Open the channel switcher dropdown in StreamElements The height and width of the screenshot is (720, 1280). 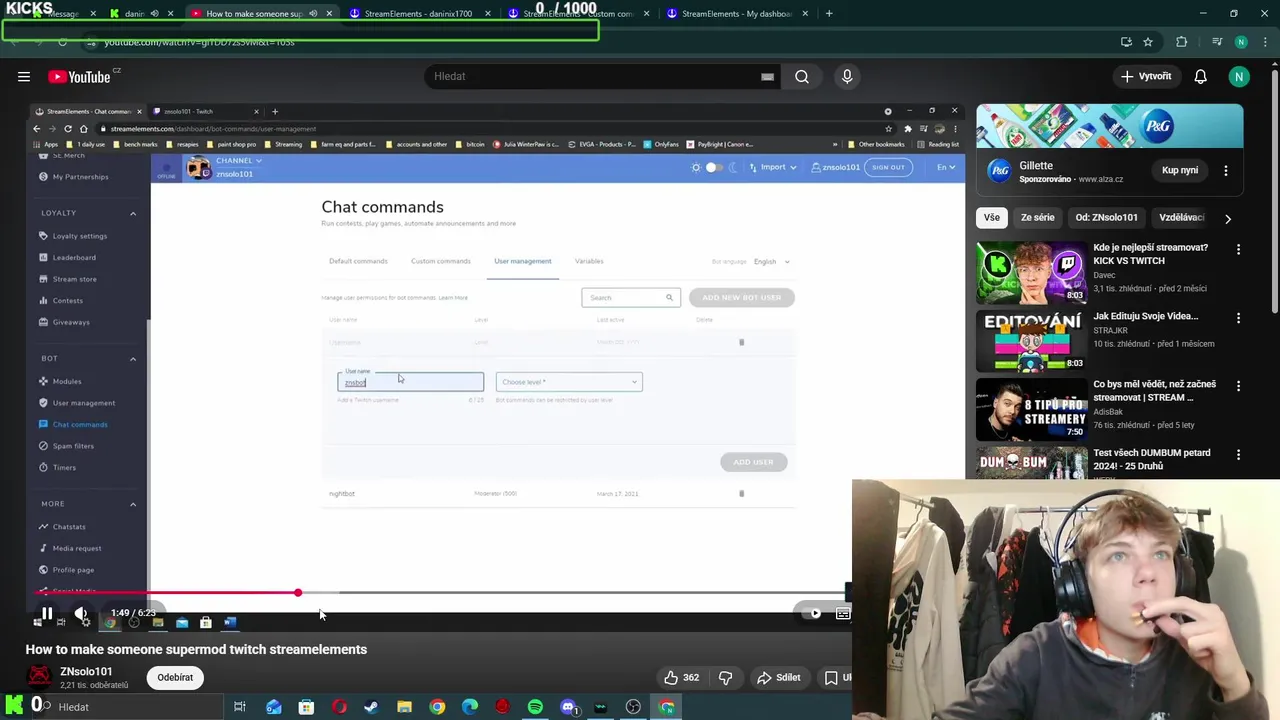[x=238, y=160]
